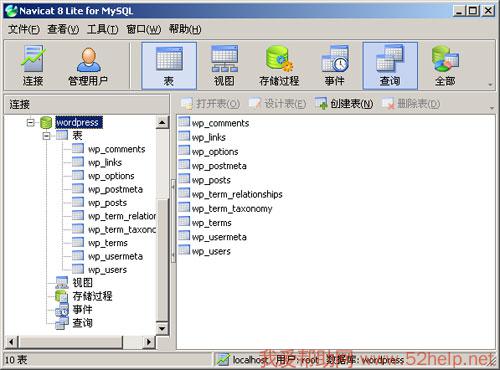Click the wp_posts table icon in right pane

pyautogui.click(x=184, y=179)
